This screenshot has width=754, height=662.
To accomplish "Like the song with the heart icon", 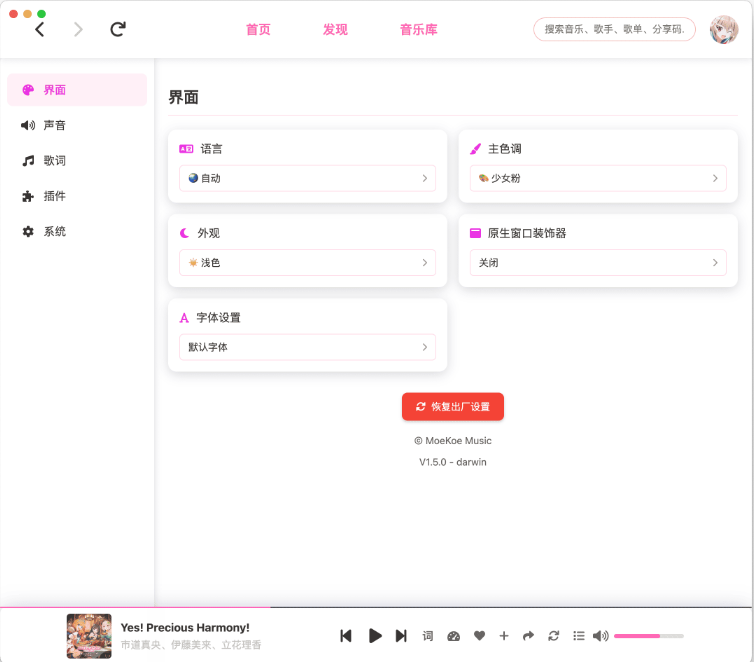I will tap(479, 636).
